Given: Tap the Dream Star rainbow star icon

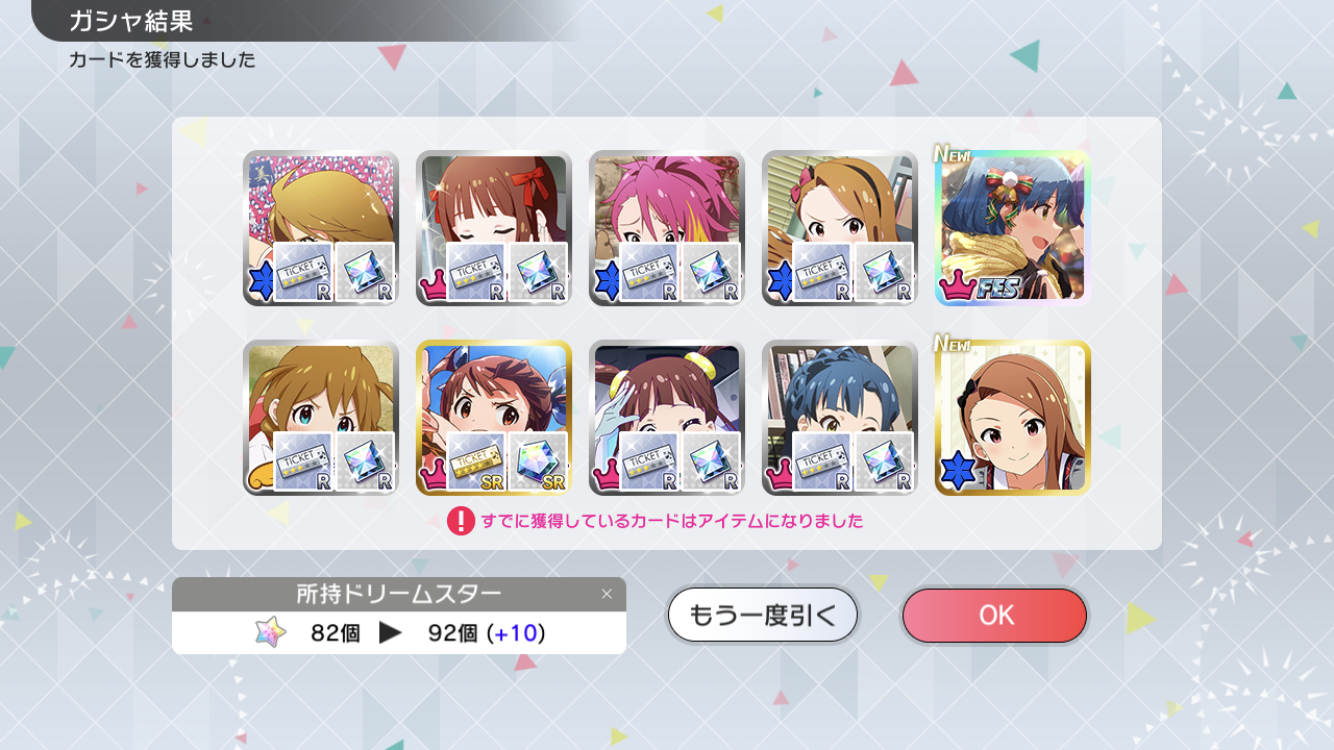Looking at the screenshot, I should pyautogui.click(x=270, y=632).
